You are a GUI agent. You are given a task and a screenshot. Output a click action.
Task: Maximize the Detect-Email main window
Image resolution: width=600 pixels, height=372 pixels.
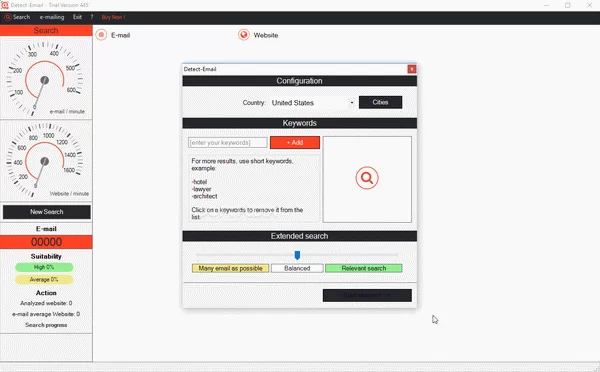point(567,5)
